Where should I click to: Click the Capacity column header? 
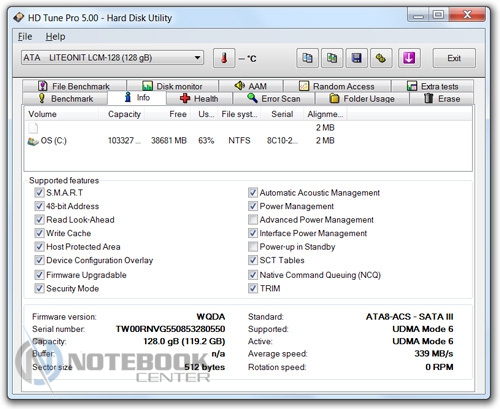122,114
